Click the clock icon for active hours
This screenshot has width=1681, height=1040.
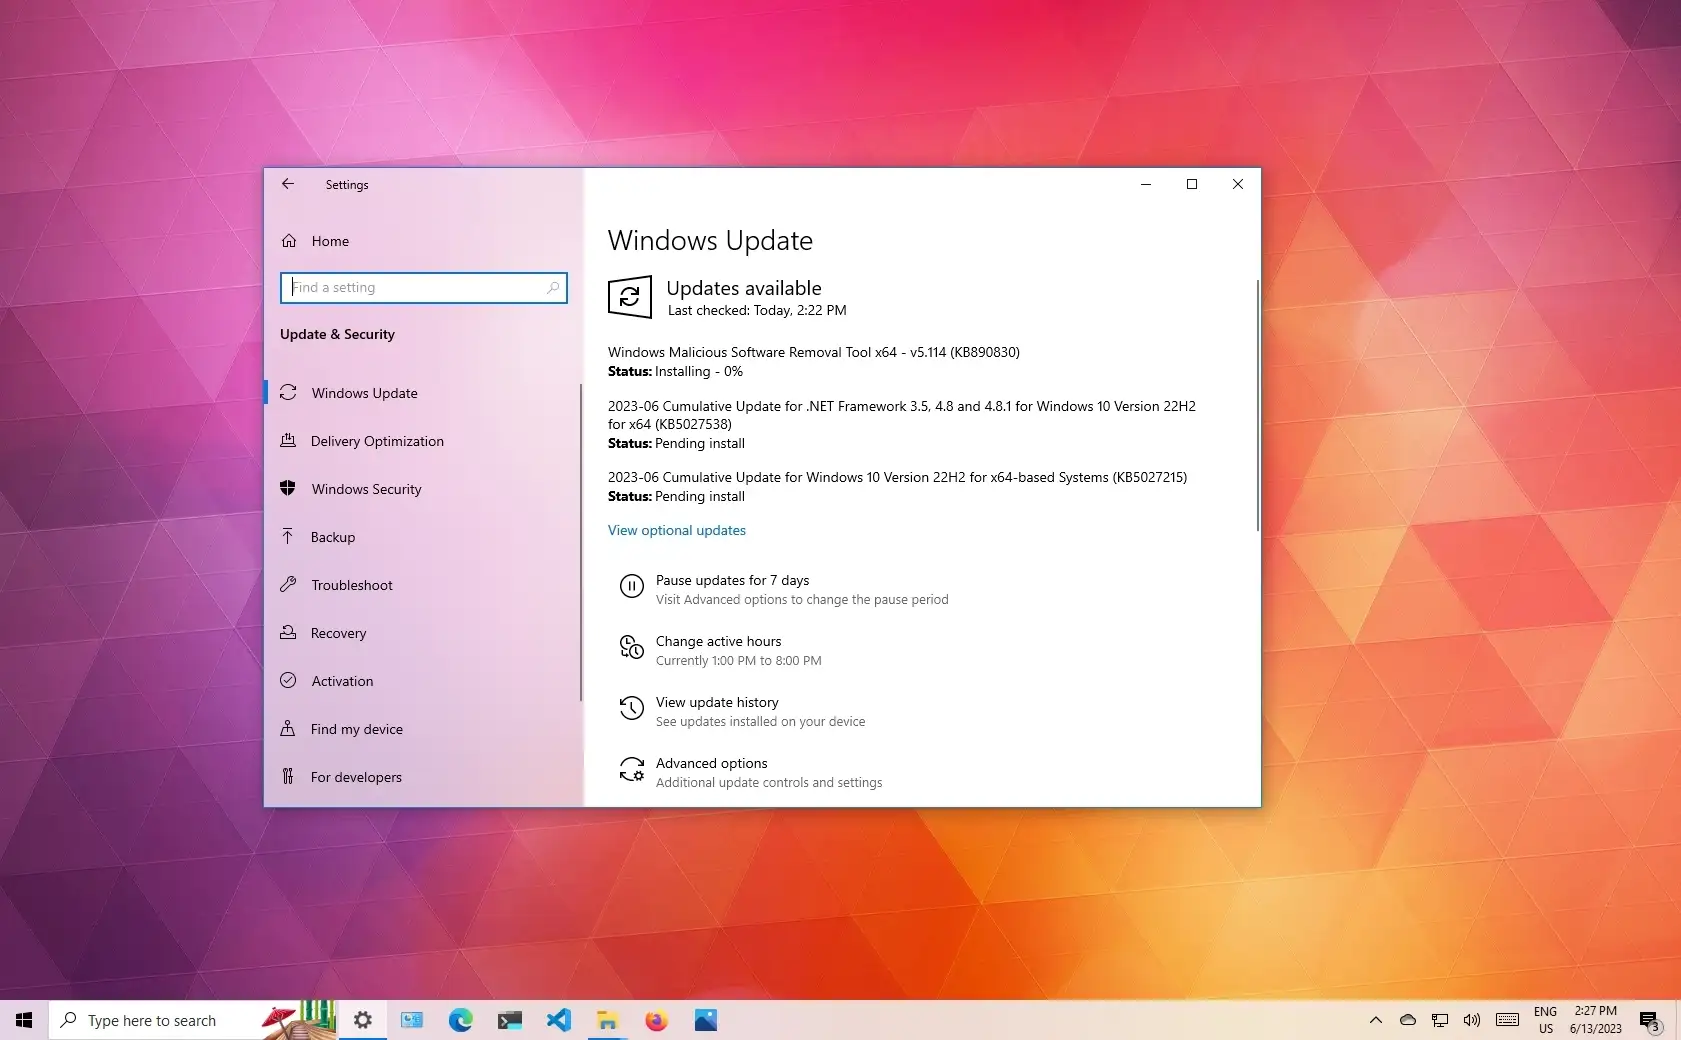click(632, 648)
